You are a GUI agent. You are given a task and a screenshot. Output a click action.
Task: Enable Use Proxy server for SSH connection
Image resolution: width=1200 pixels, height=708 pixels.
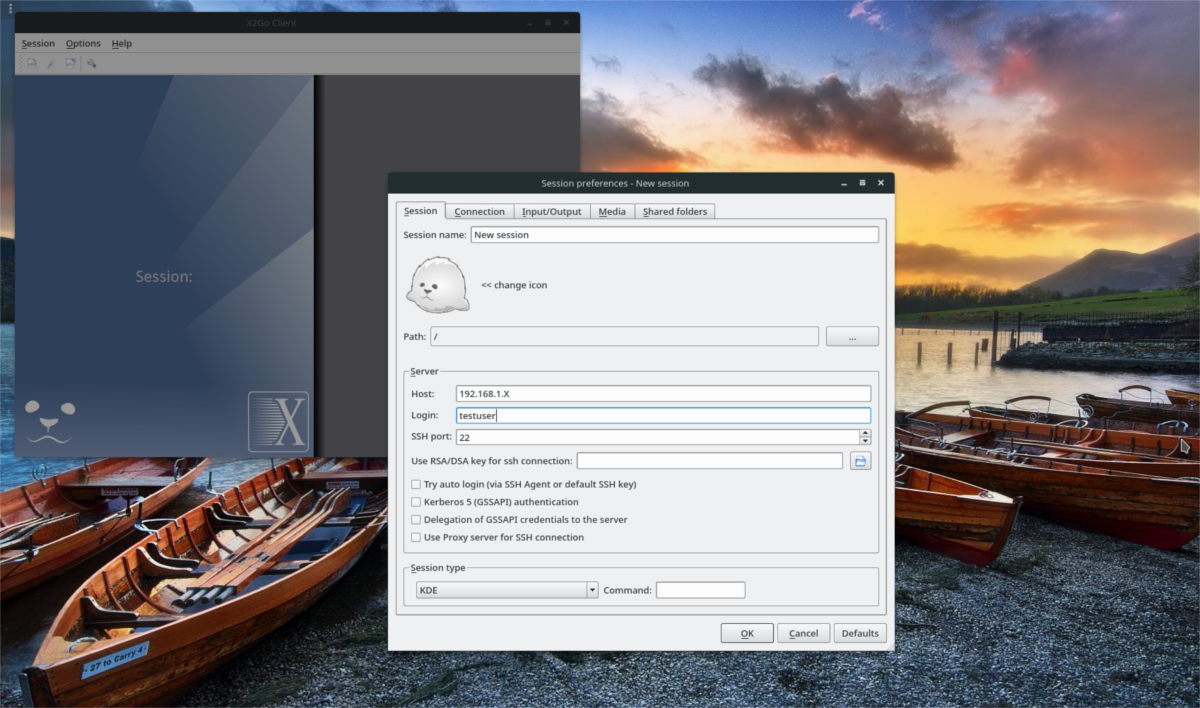[x=416, y=537]
